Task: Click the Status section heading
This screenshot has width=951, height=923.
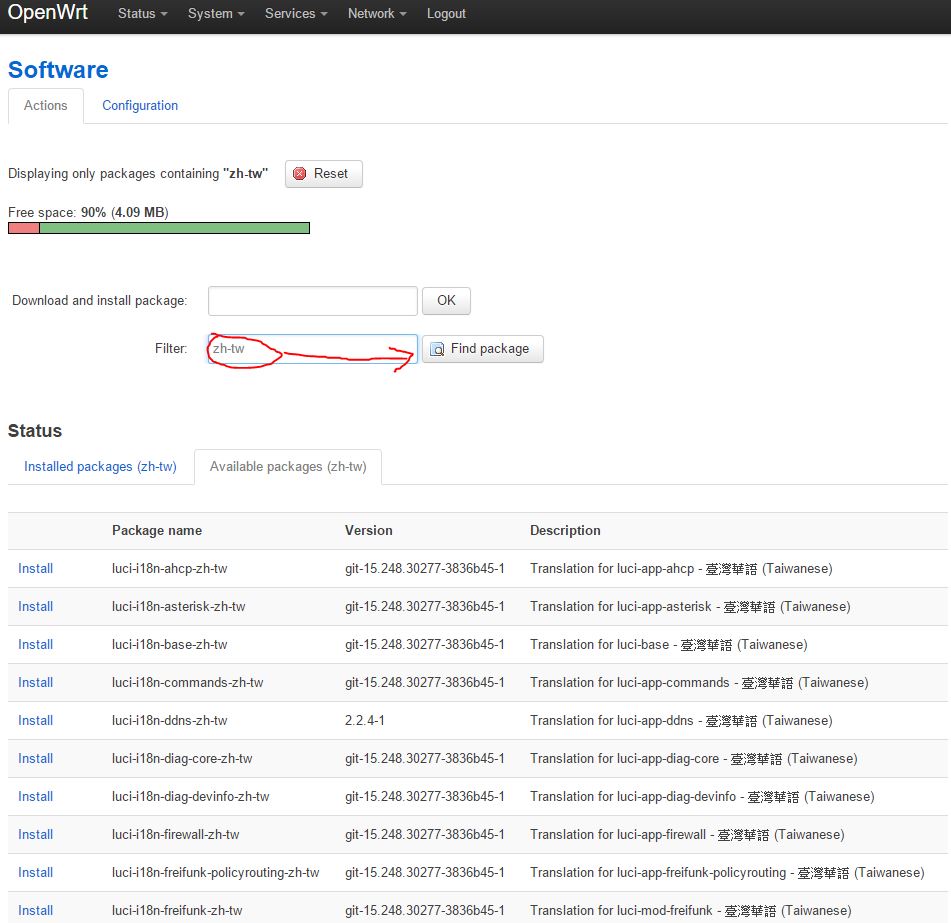Action: [35, 431]
